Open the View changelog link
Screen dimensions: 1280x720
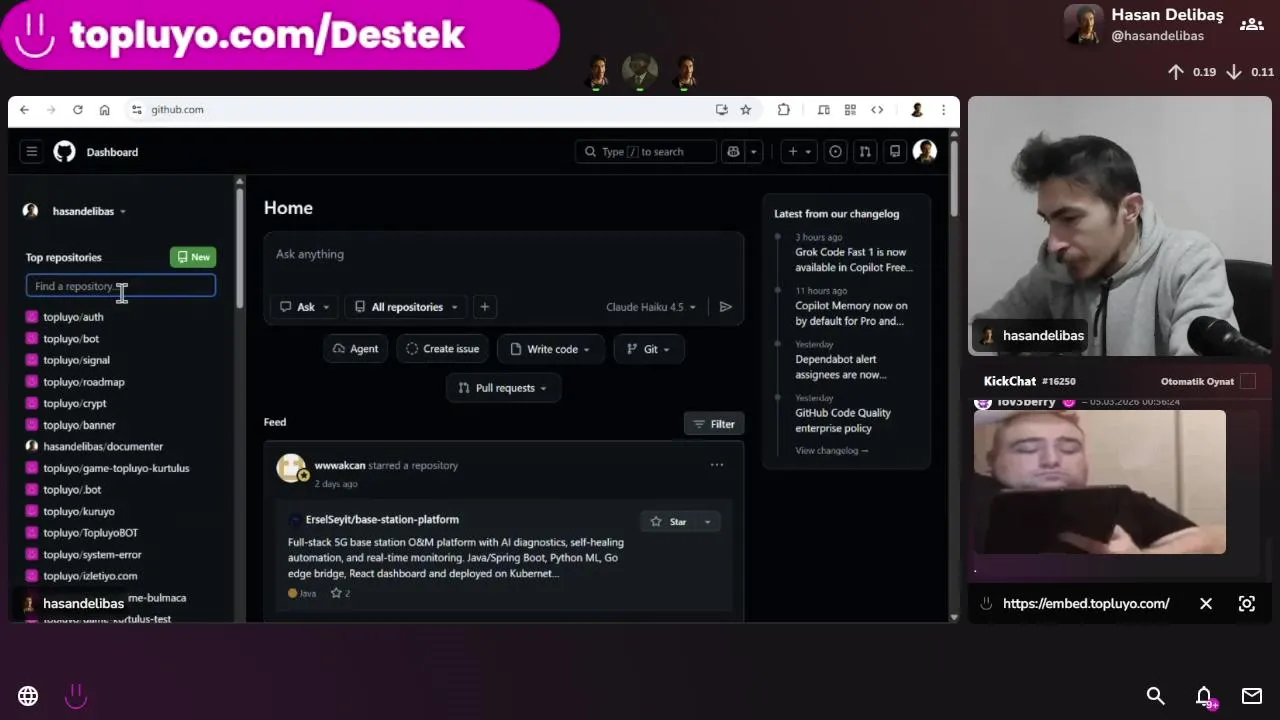coord(832,451)
